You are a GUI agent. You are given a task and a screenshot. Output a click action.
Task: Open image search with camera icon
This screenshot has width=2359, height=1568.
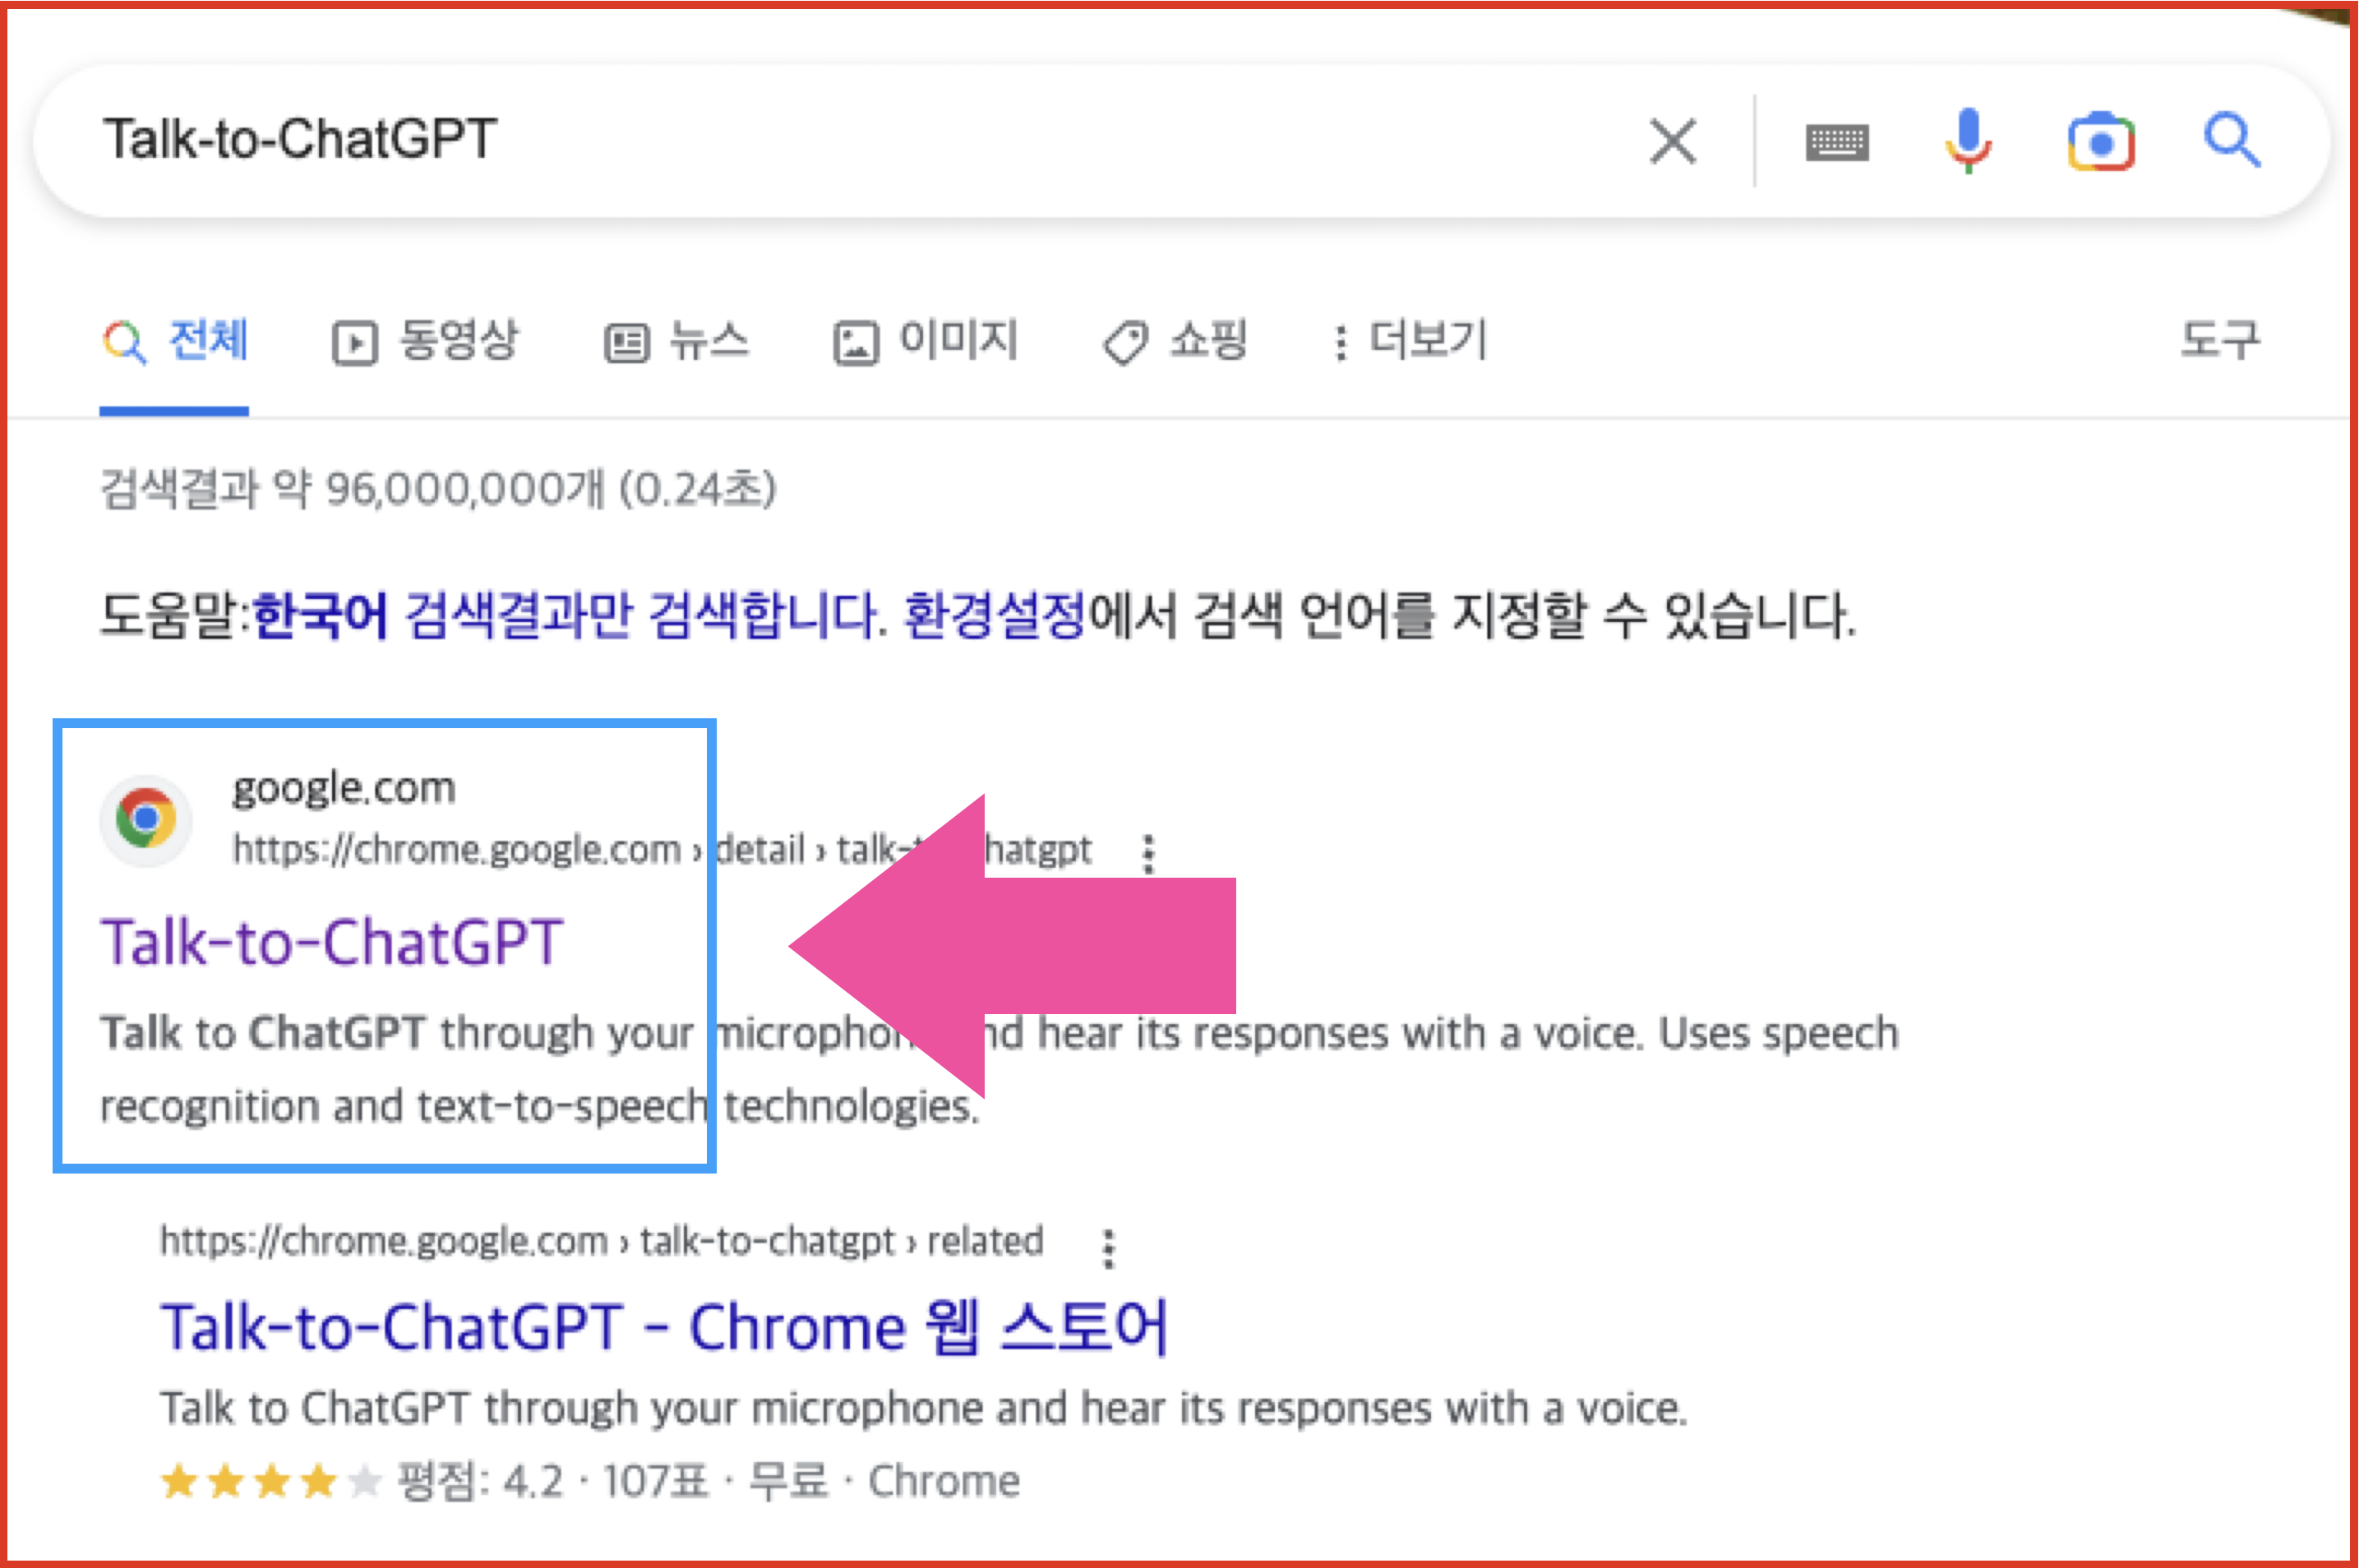[x=2100, y=142]
